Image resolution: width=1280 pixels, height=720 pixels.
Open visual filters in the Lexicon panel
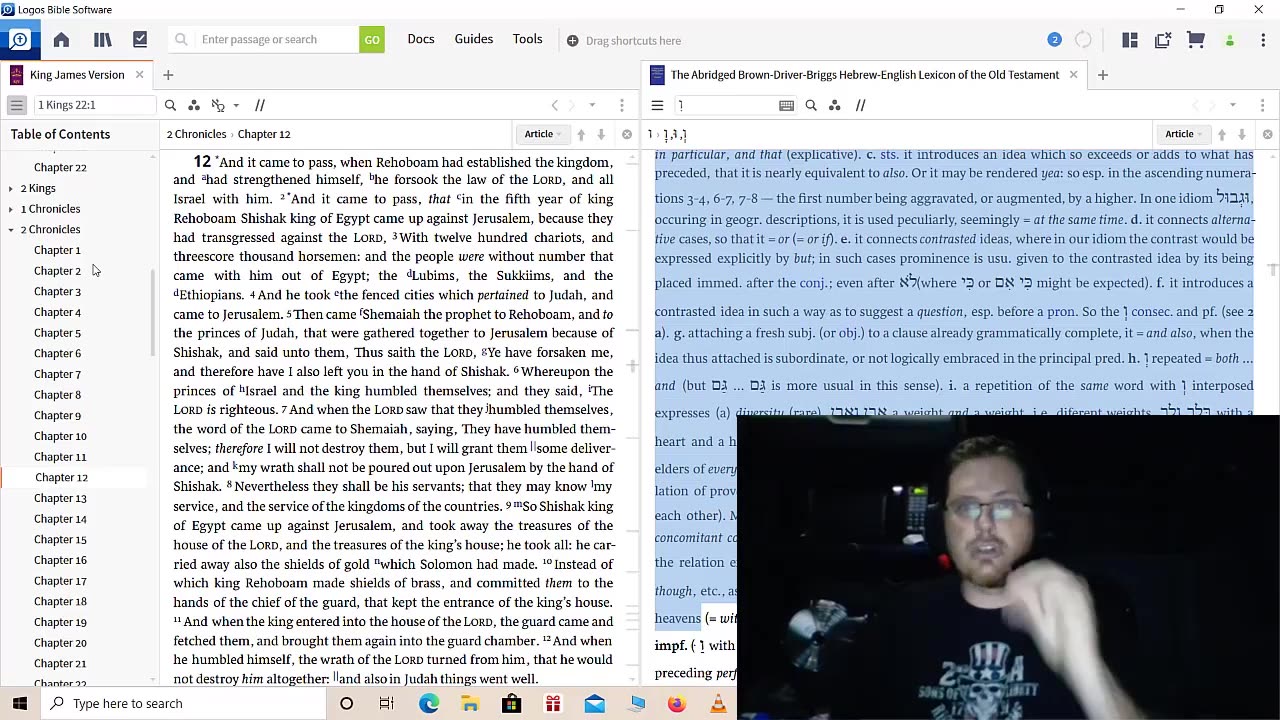(x=835, y=105)
